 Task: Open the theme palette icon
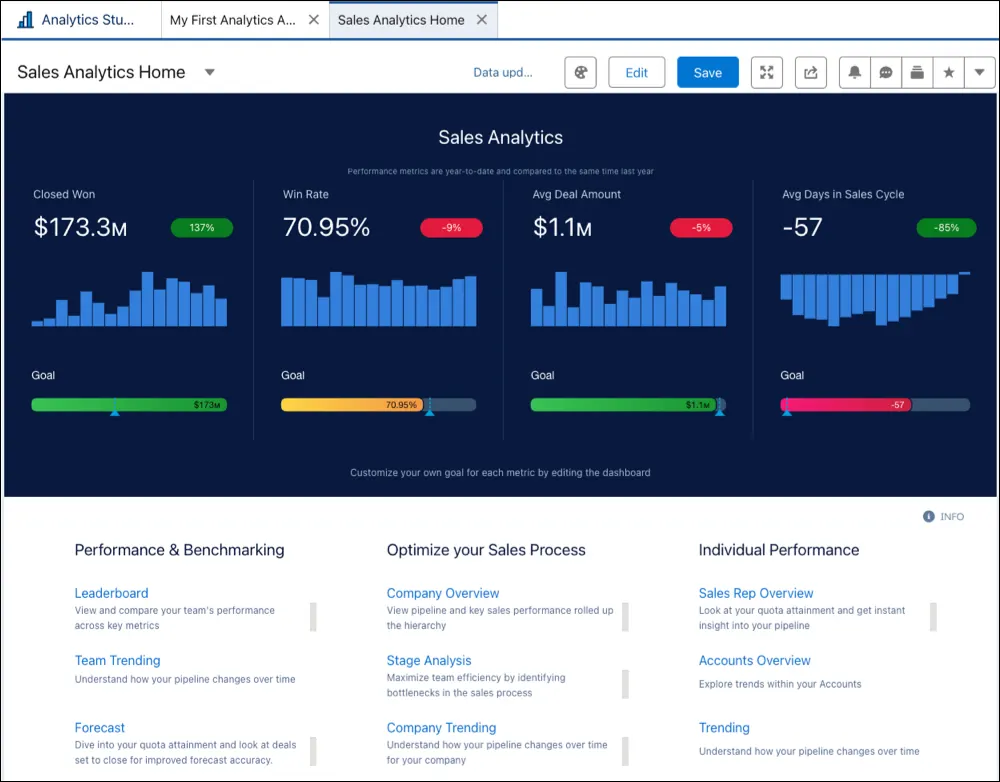[580, 72]
